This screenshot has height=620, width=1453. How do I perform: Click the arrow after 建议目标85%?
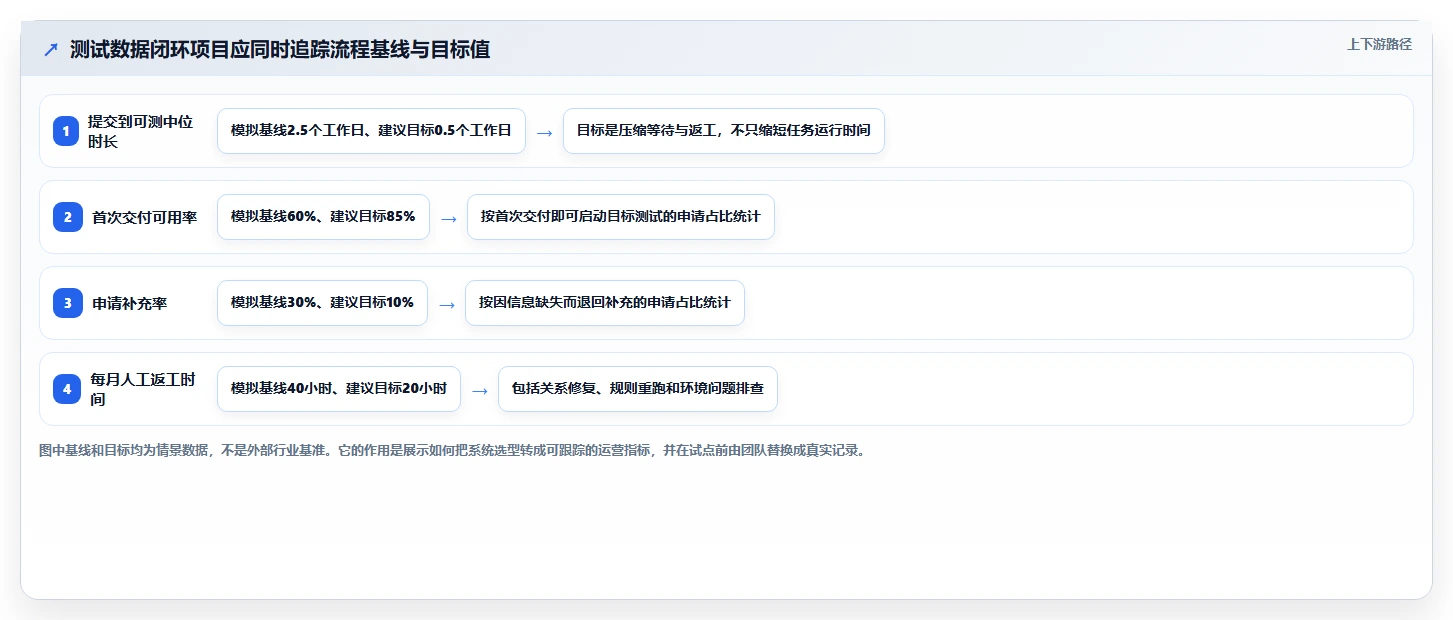(x=449, y=218)
